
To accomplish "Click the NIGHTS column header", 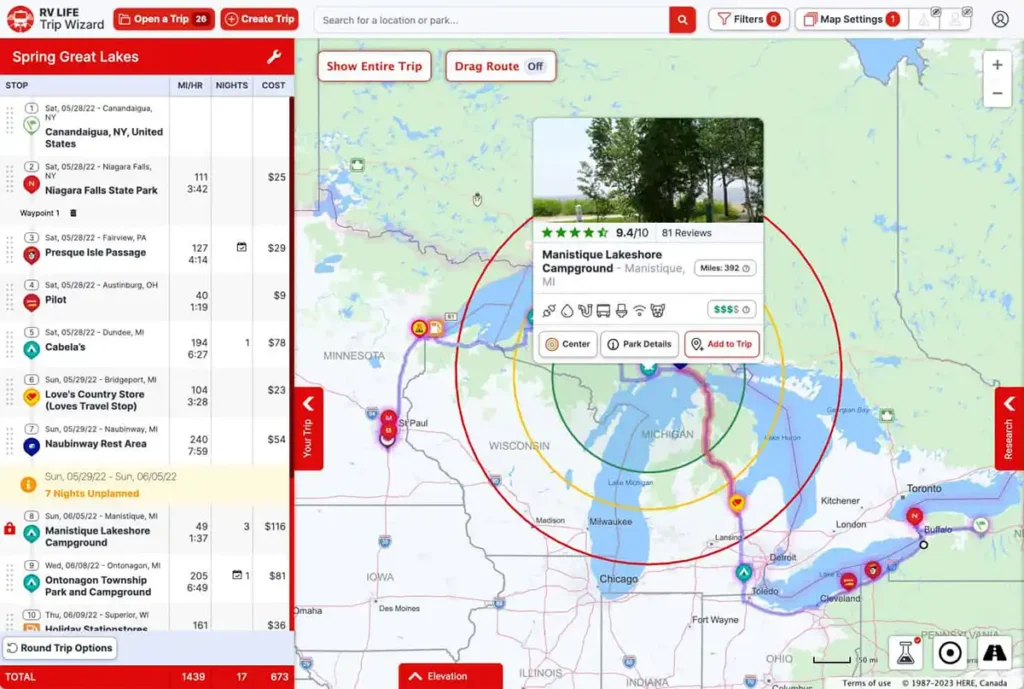I will pyautogui.click(x=232, y=86).
